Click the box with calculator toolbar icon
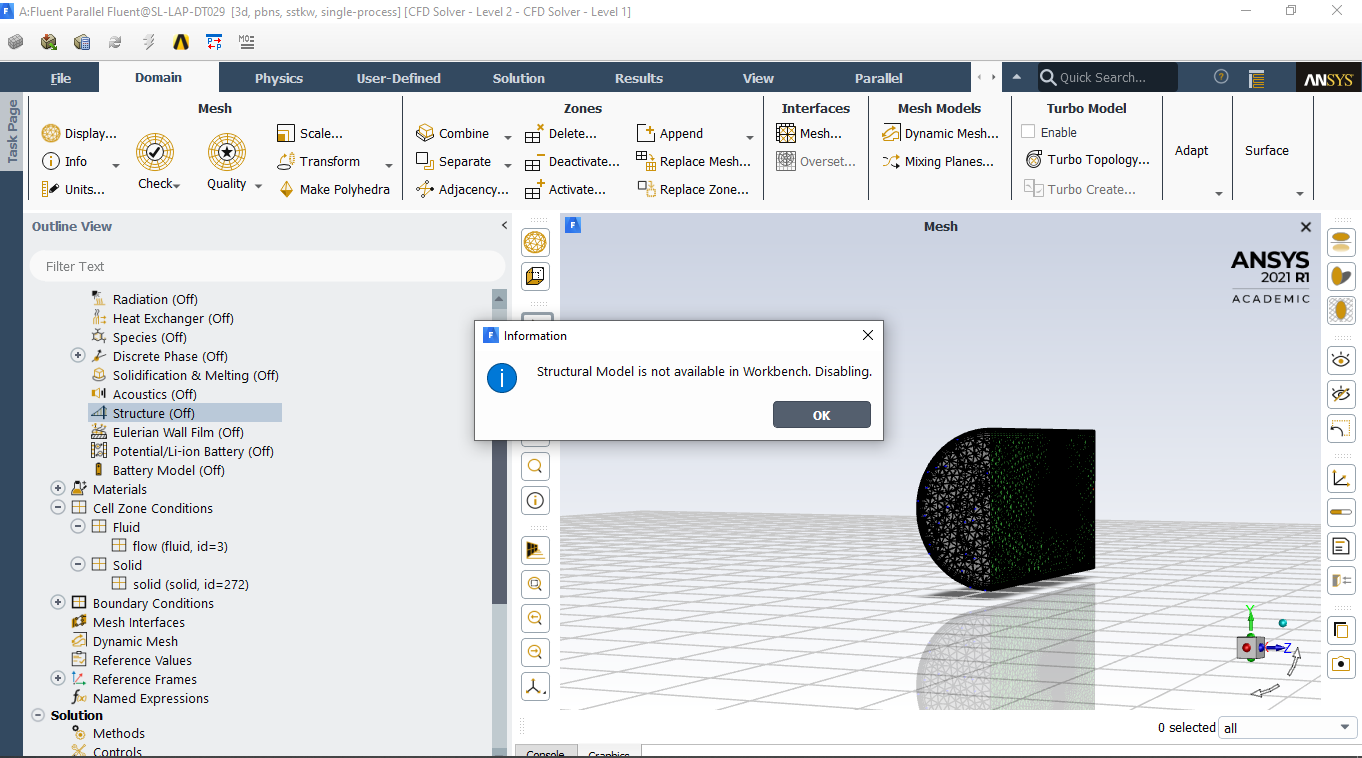Viewport: 1362px width, 758px height. [82, 42]
